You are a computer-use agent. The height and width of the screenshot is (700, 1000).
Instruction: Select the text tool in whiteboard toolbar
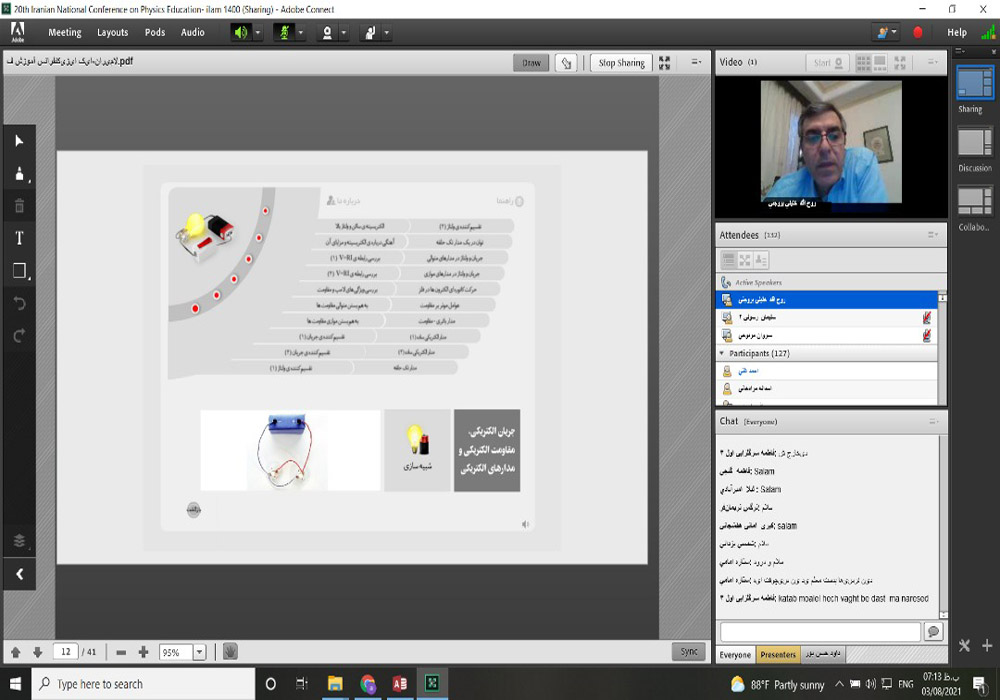tap(19, 238)
